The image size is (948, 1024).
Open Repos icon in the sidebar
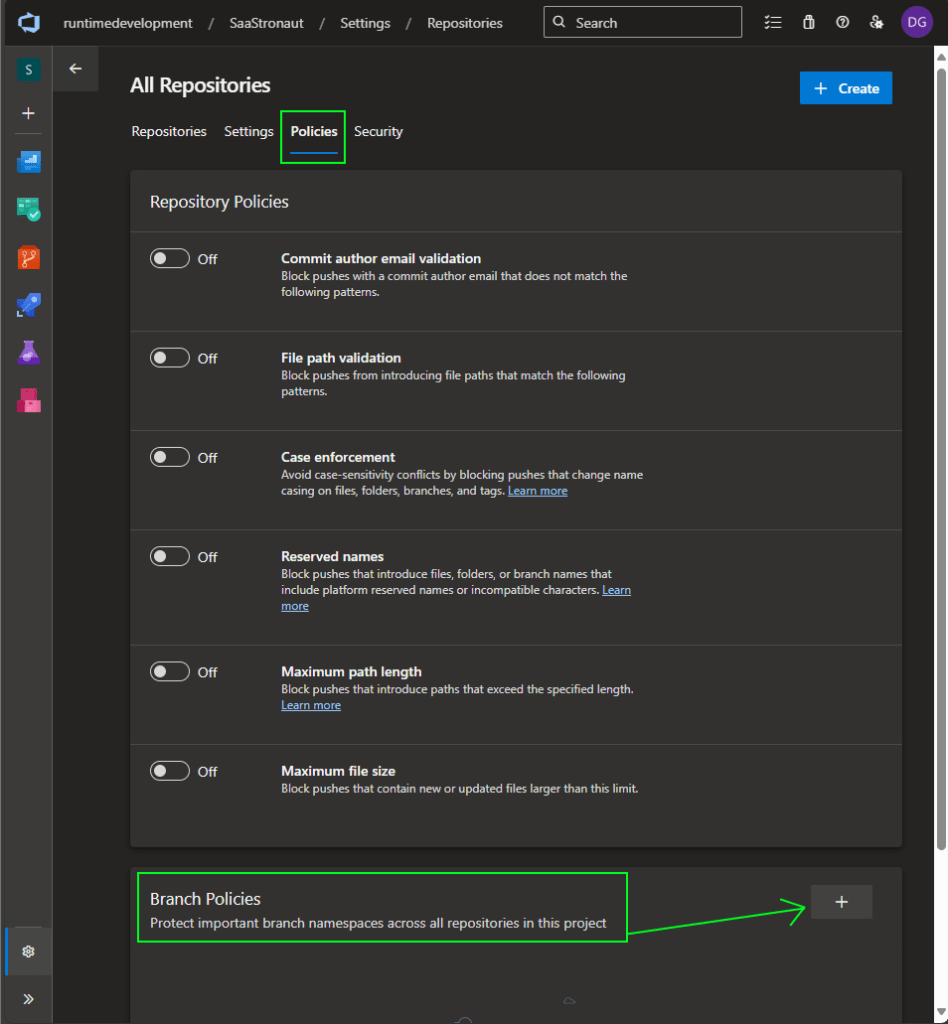point(28,257)
